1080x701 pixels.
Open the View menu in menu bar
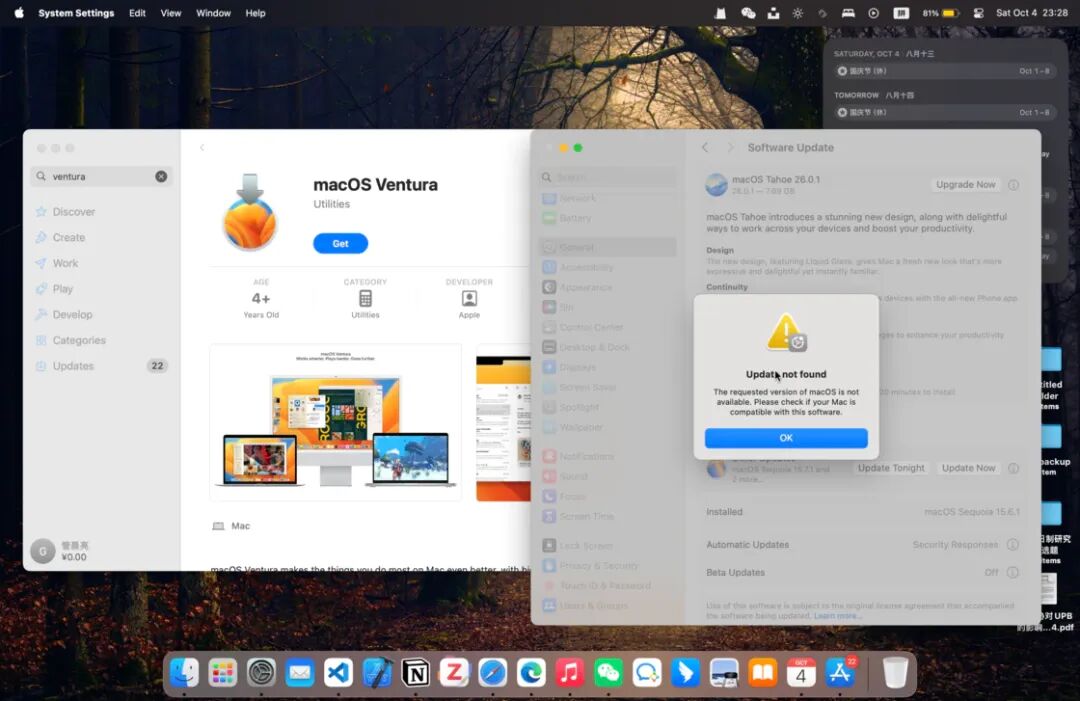pos(171,13)
